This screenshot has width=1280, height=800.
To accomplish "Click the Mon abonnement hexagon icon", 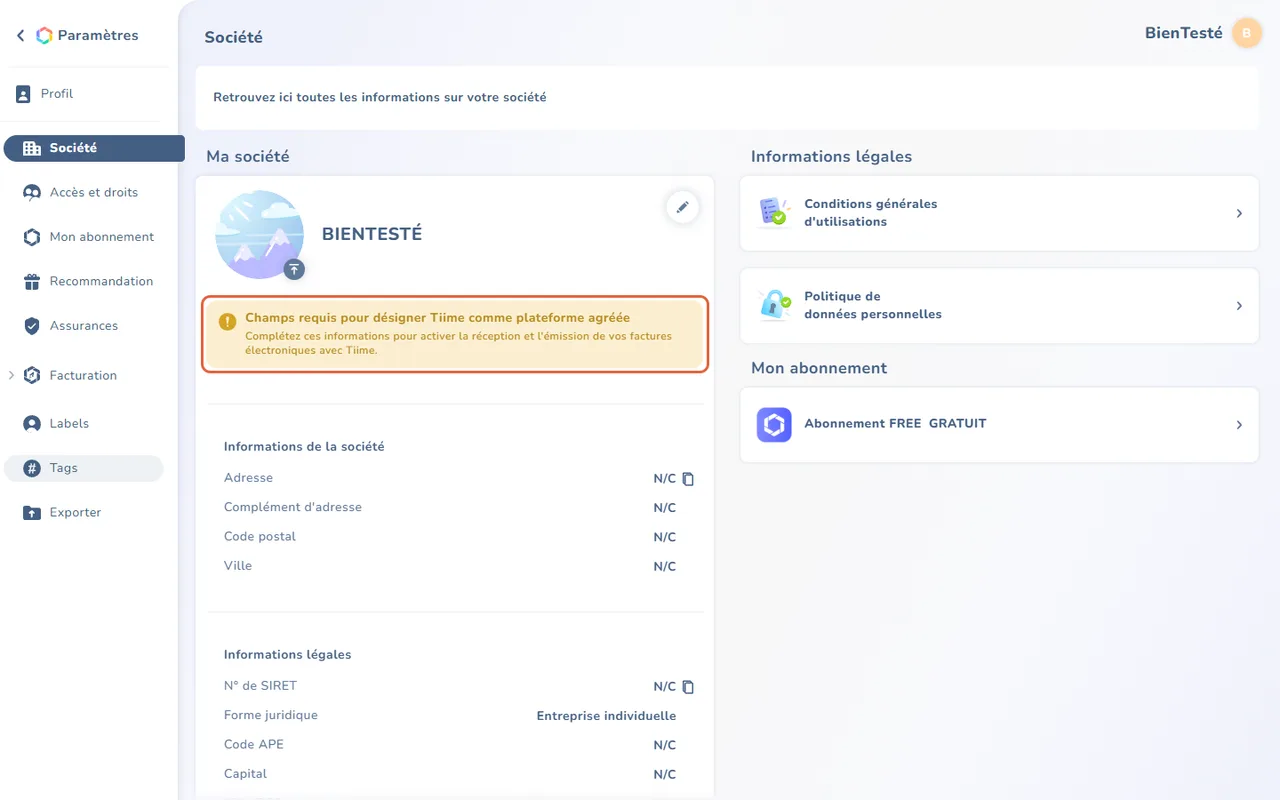I will 32,237.
